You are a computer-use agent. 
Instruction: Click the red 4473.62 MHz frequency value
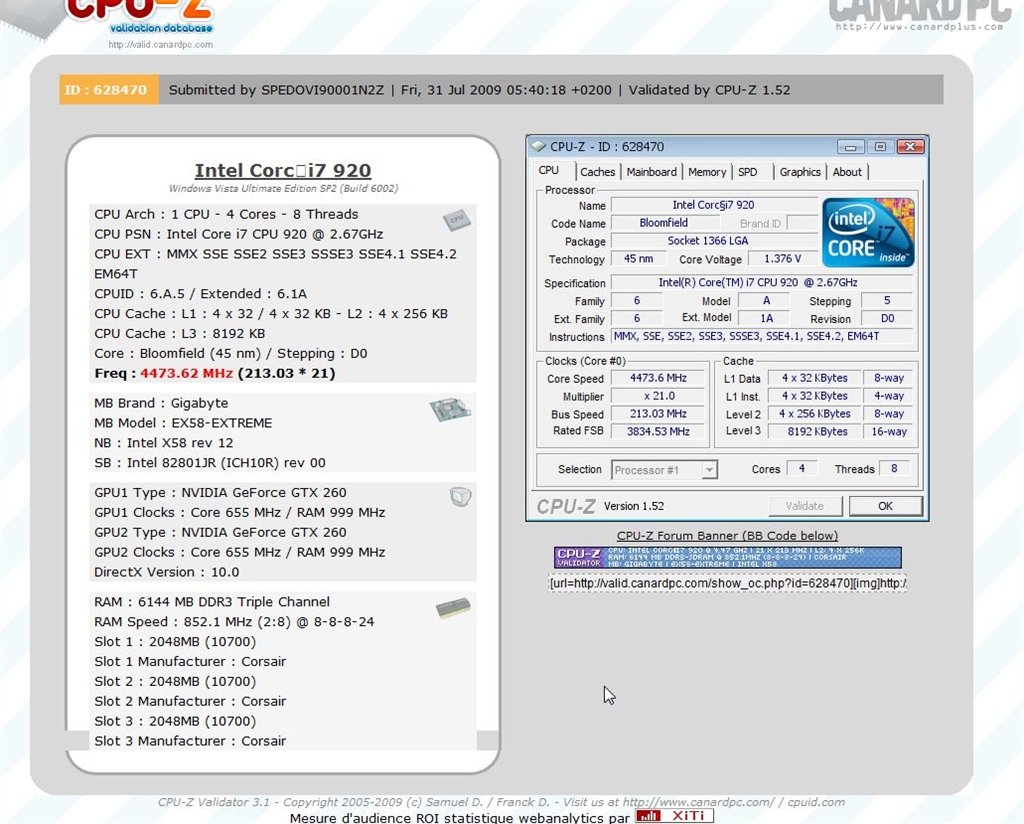point(186,373)
